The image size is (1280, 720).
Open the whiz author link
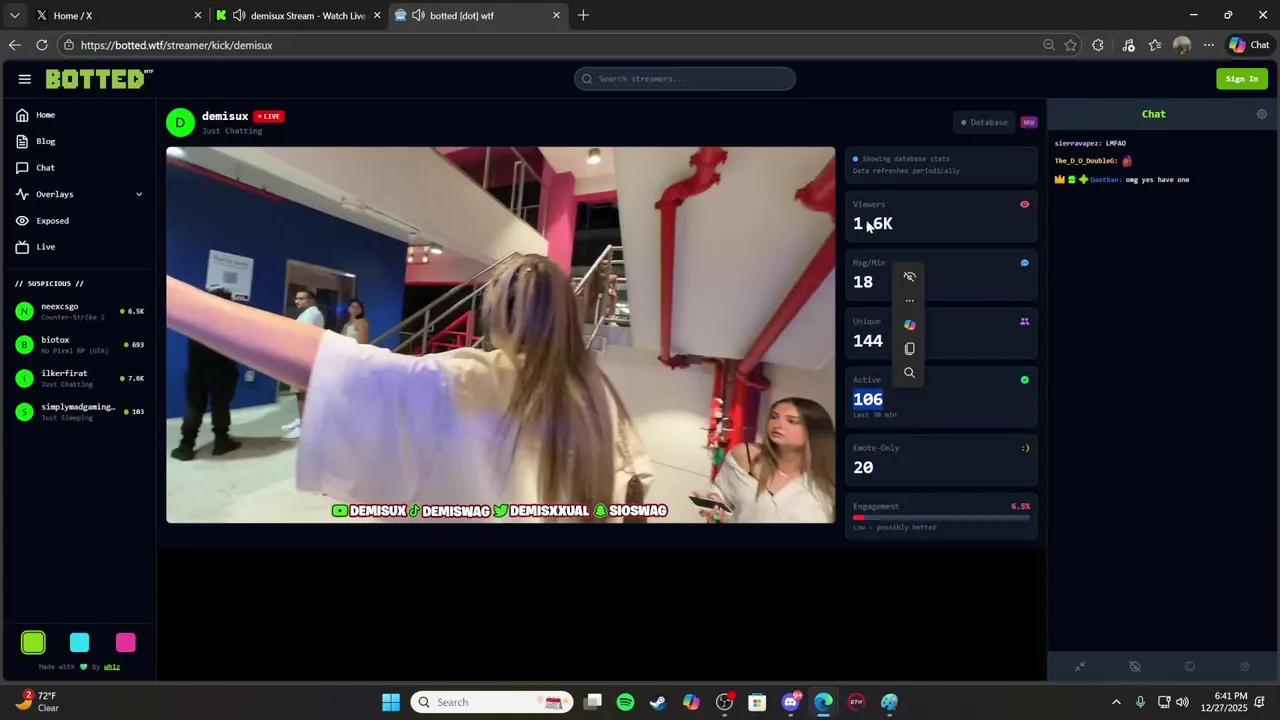112,667
